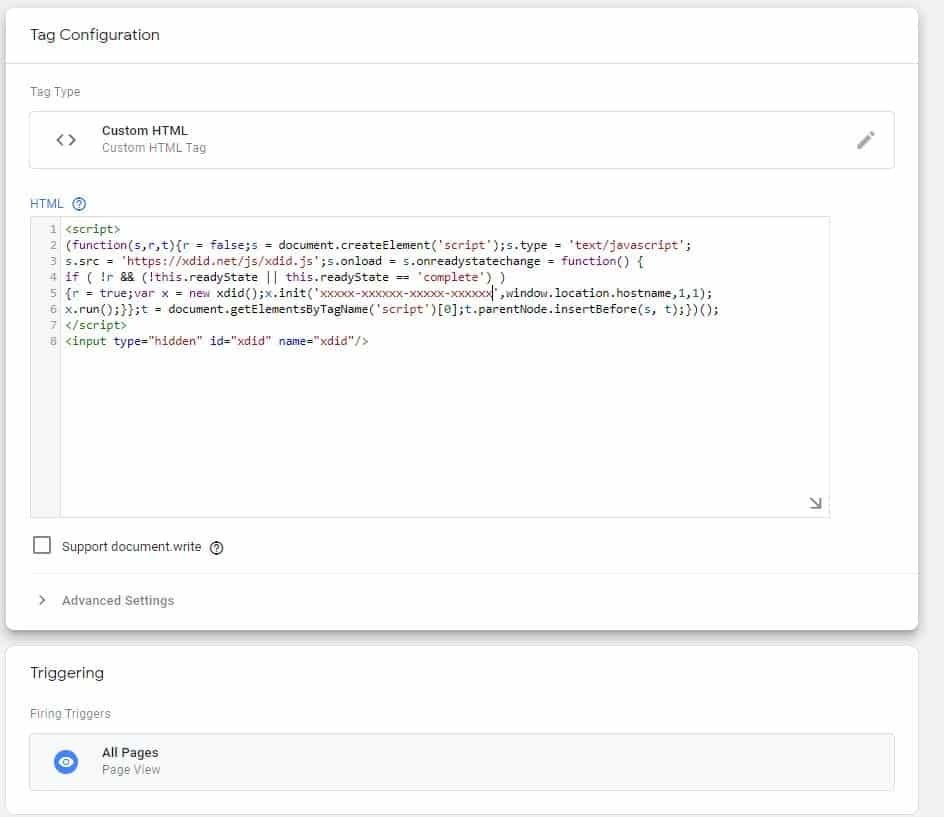Click the pencil edit icon for tag type
Image resolution: width=944 pixels, height=817 pixels.
pos(865,140)
